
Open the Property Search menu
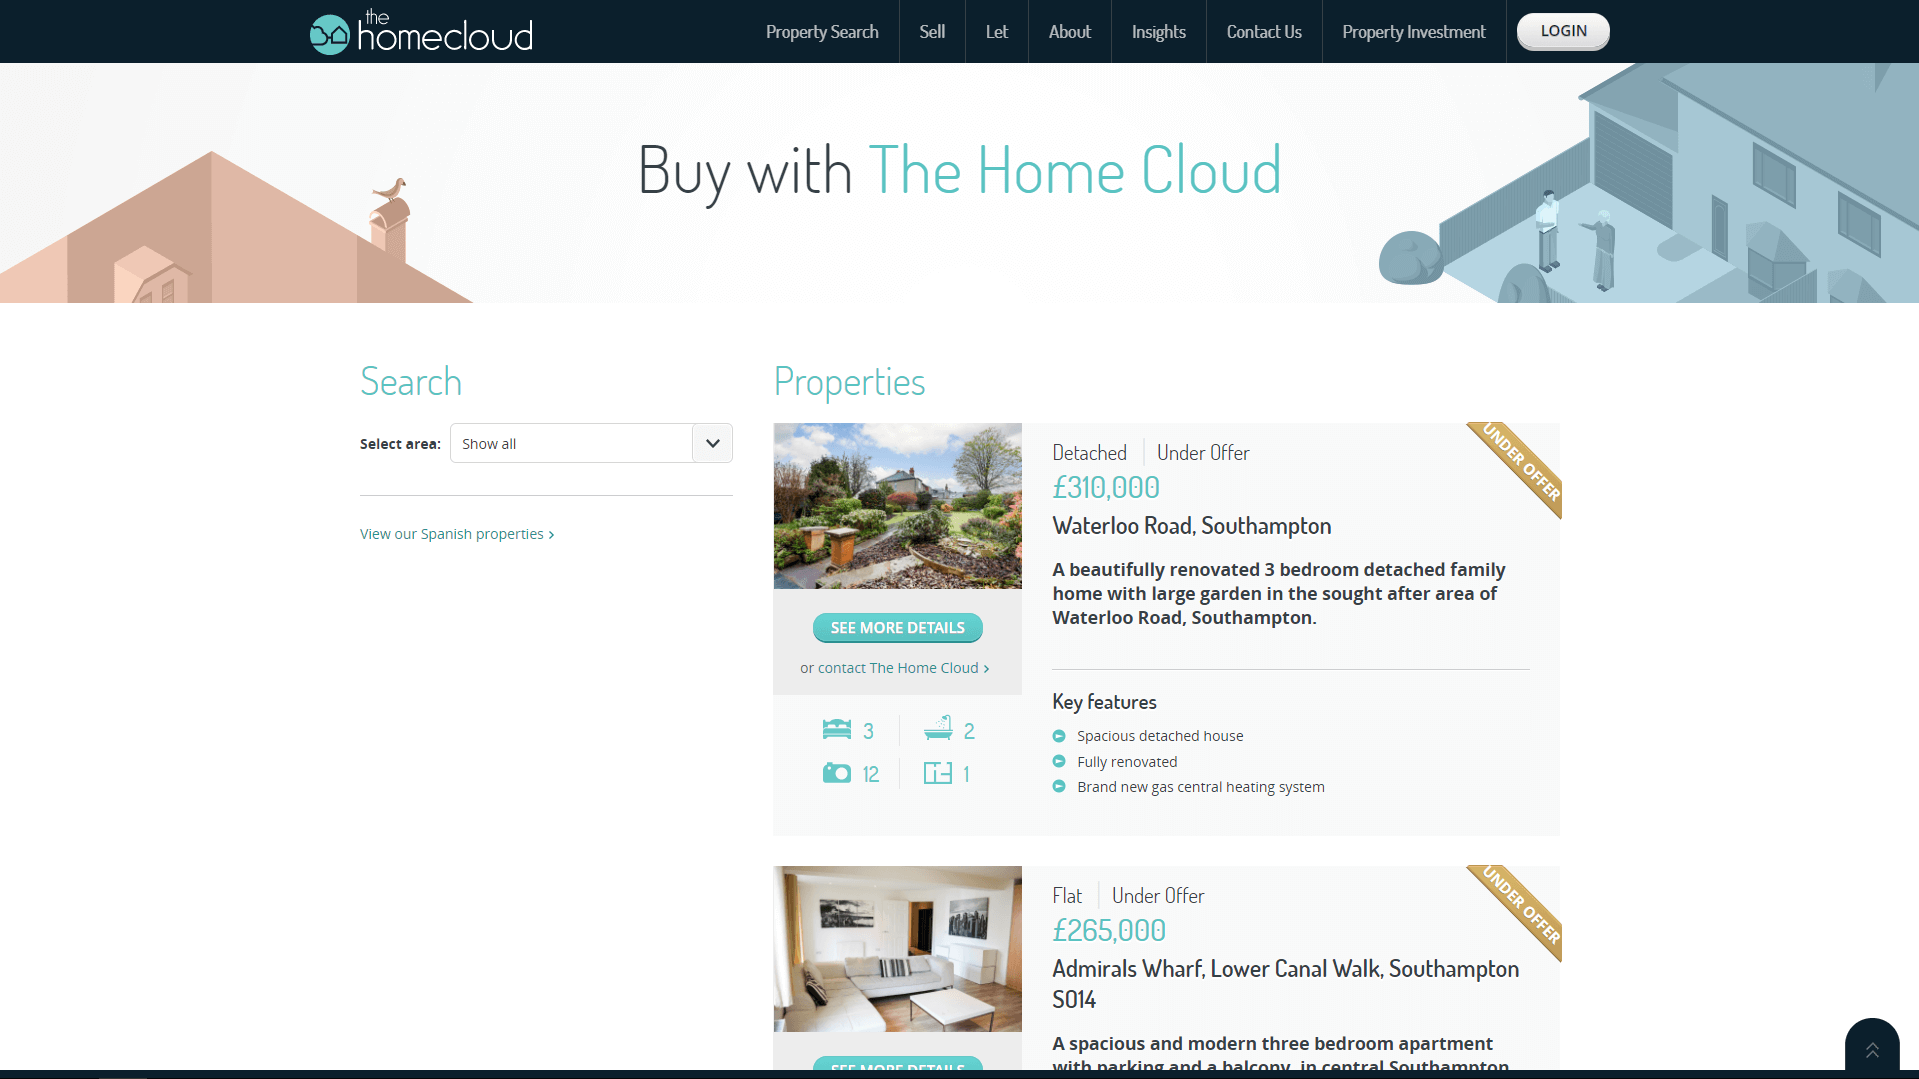coord(822,32)
